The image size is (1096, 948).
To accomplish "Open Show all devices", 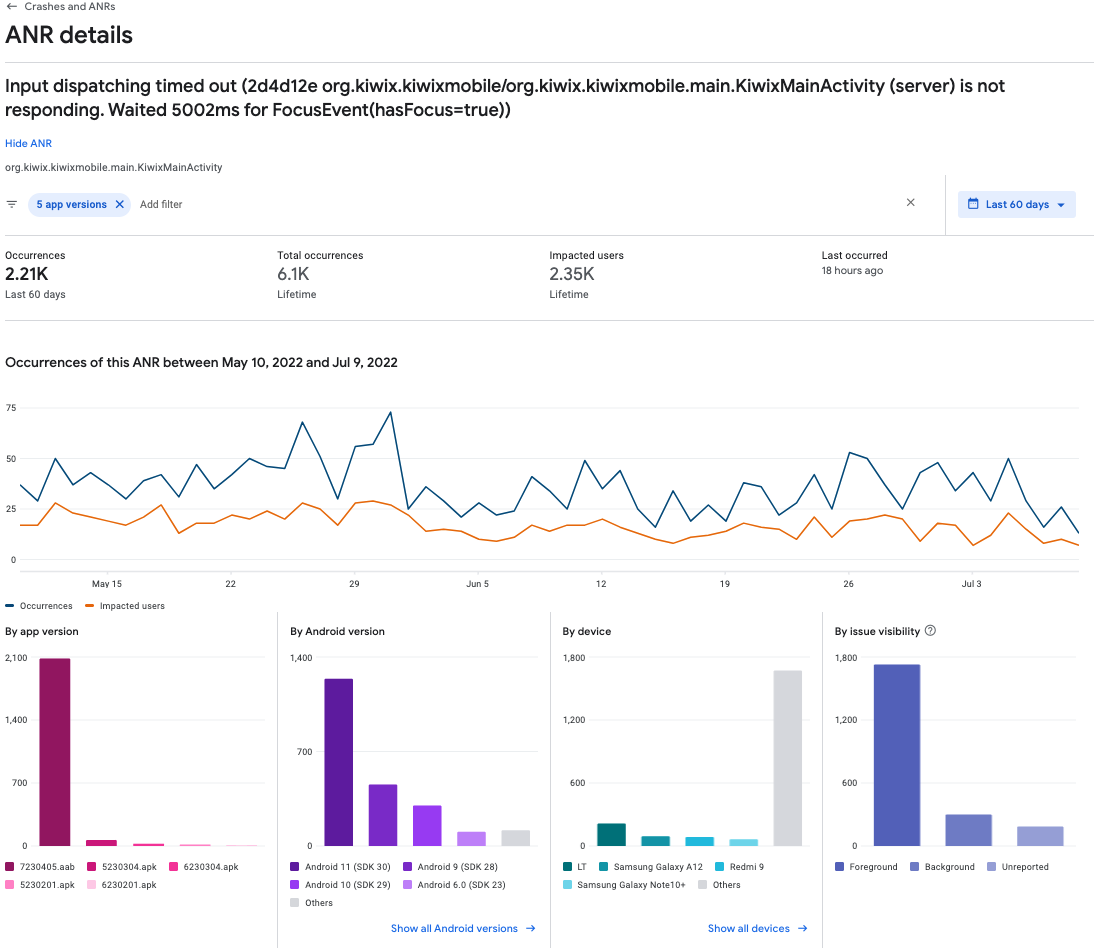I will click(x=750, y=928).
